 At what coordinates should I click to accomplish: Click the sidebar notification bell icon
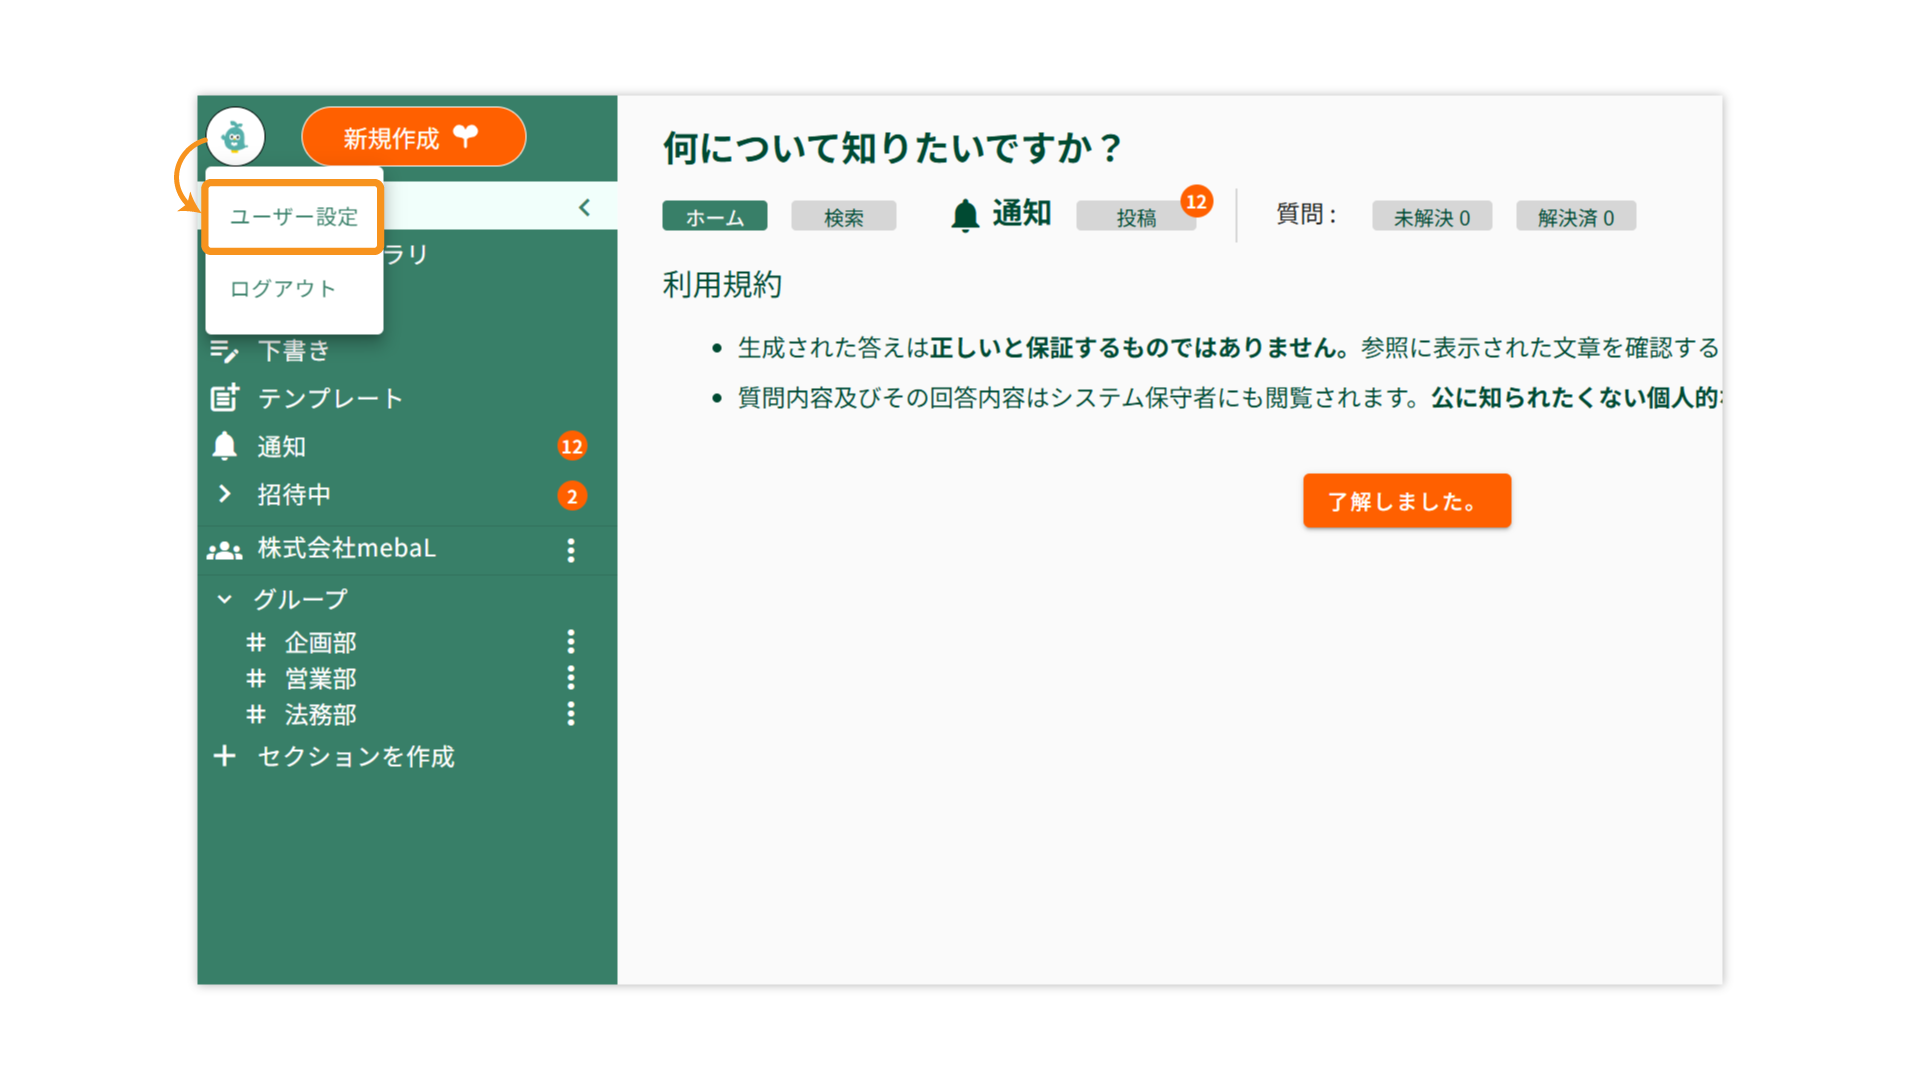pos(224,446)
